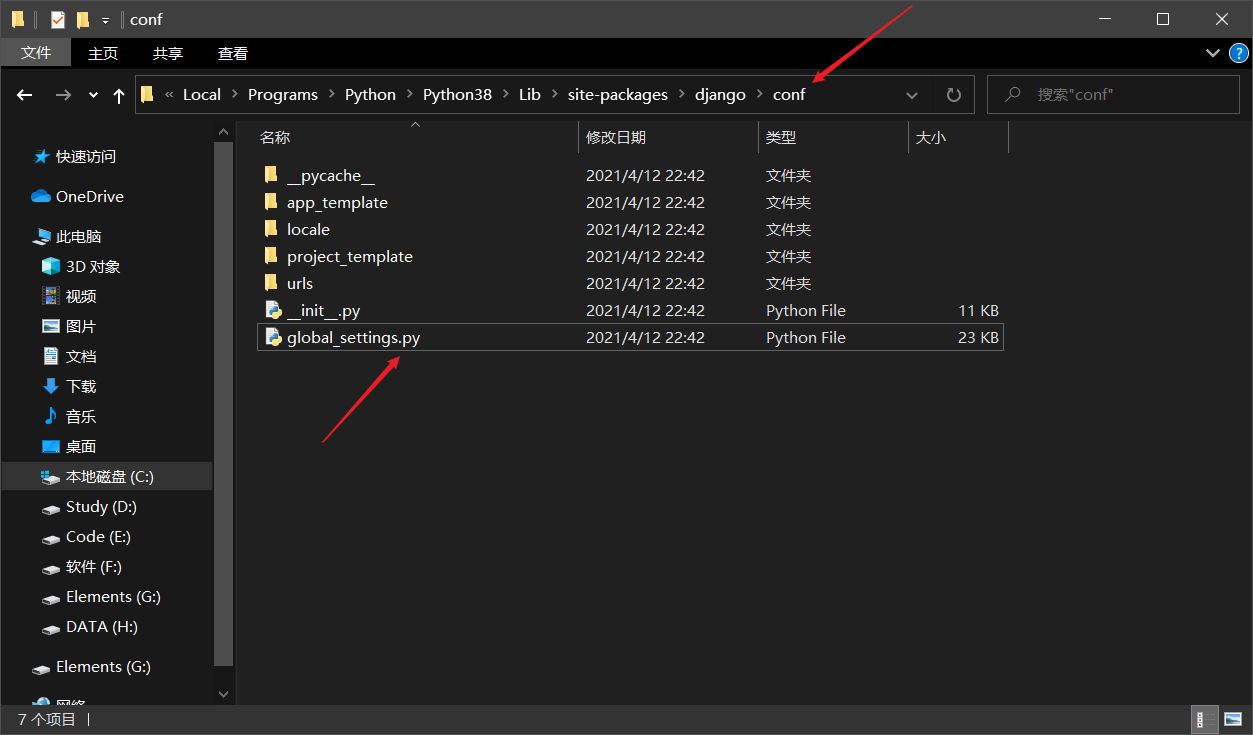
Task: Select the django breadcrumb segment
Action: tap(720, 95)
